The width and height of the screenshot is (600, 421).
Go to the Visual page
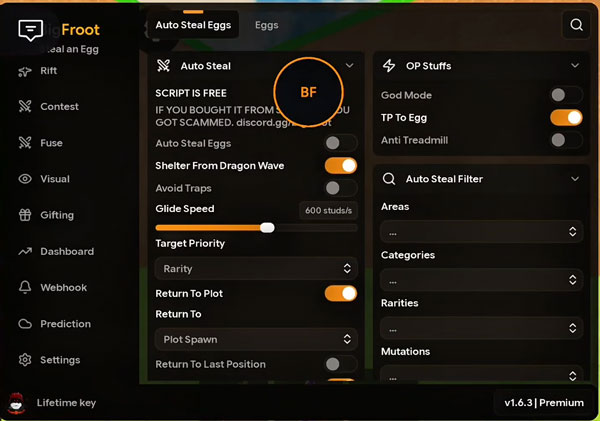pyautogui.click(x=55, y=179)
